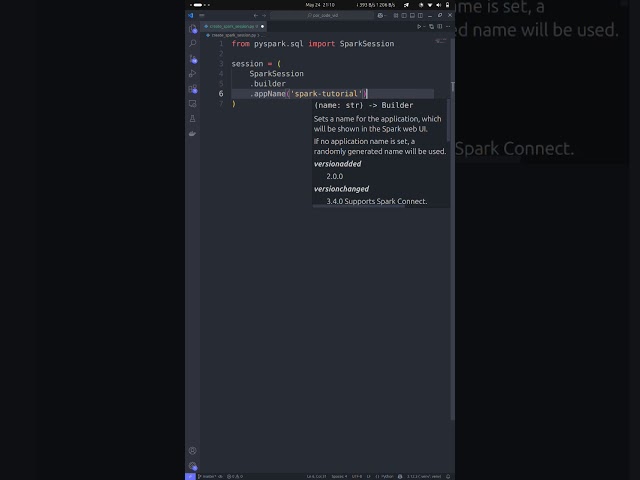Go back with the left arrow
Image resolution: width=640 pixels, height=480 pixels.
tap(256, 16)
